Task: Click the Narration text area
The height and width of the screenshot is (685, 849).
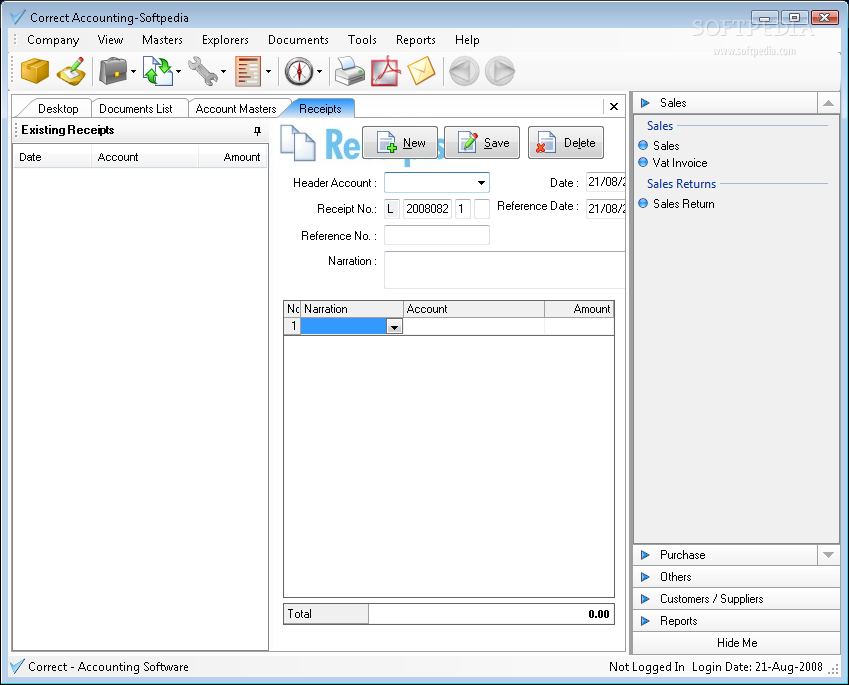Action: click(505, 270)
